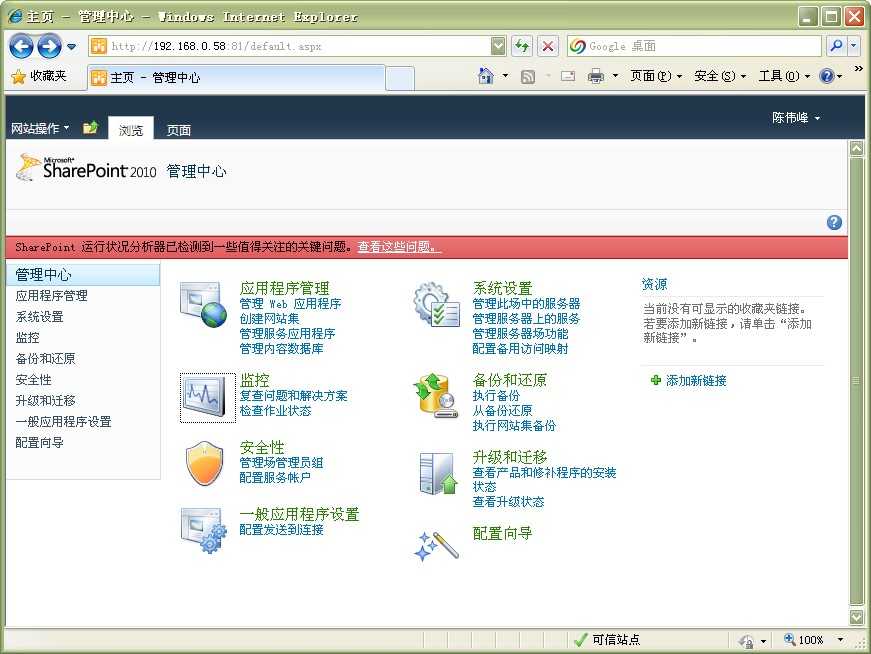Open the 管理内容数据库 link
Screen dimensions: 871x654
(x=281, y=349)
